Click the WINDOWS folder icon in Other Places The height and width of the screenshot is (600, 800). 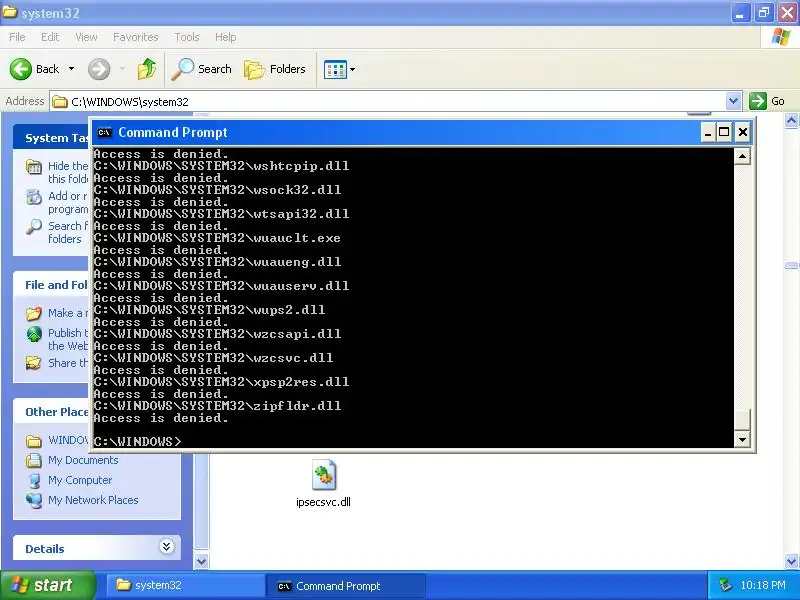pyautogui.click(x=34, y=440)
